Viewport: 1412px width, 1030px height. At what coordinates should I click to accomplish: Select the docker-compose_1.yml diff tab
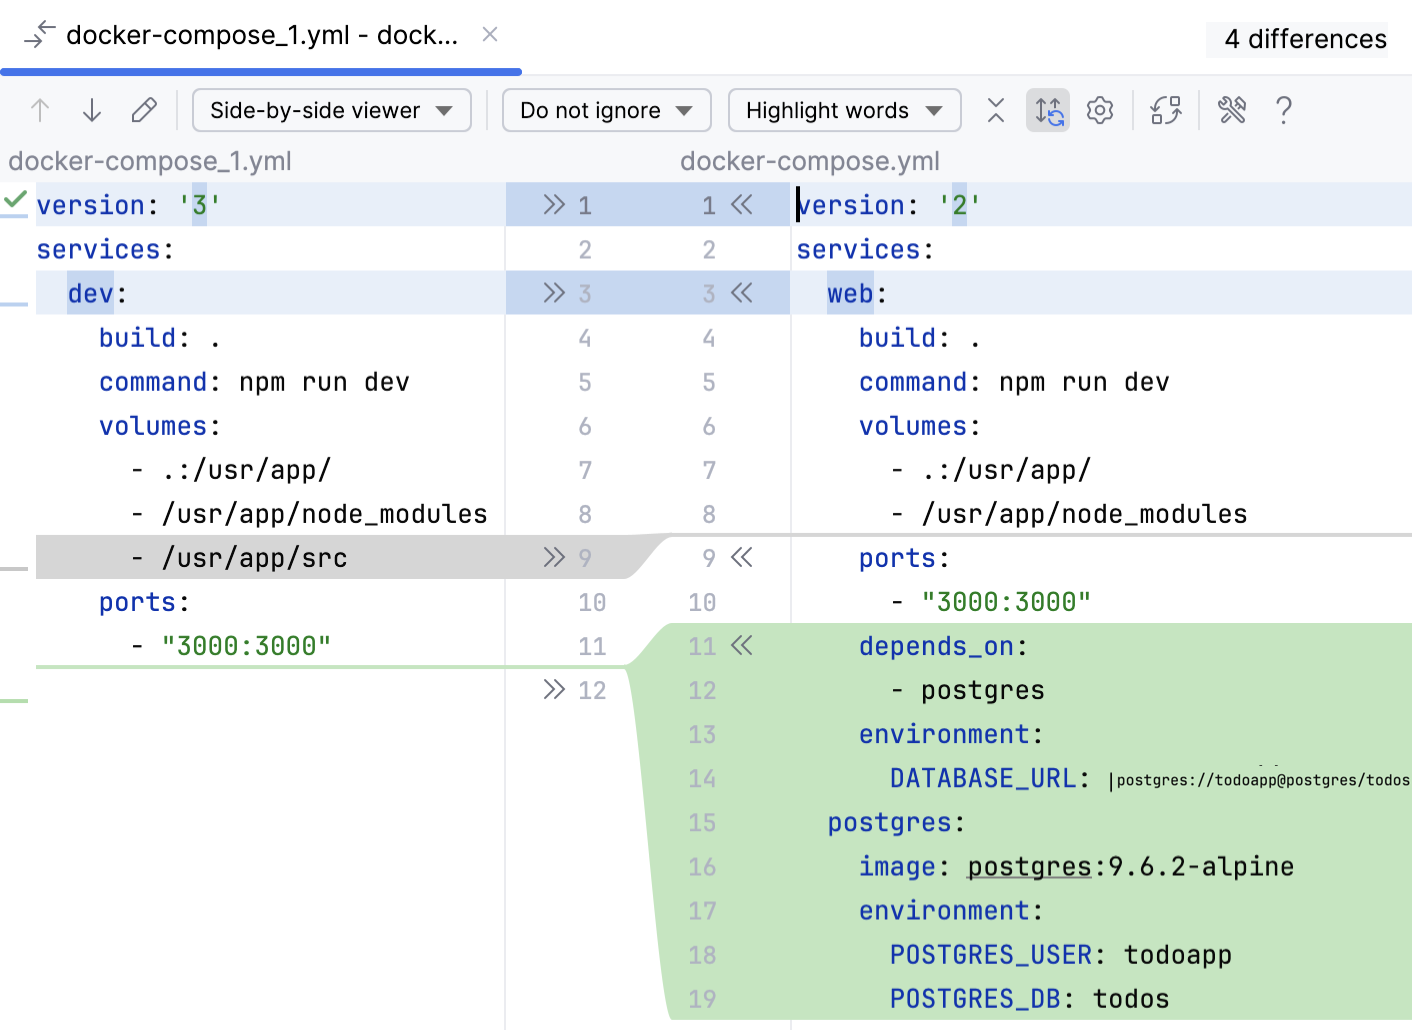pos(261,36)
